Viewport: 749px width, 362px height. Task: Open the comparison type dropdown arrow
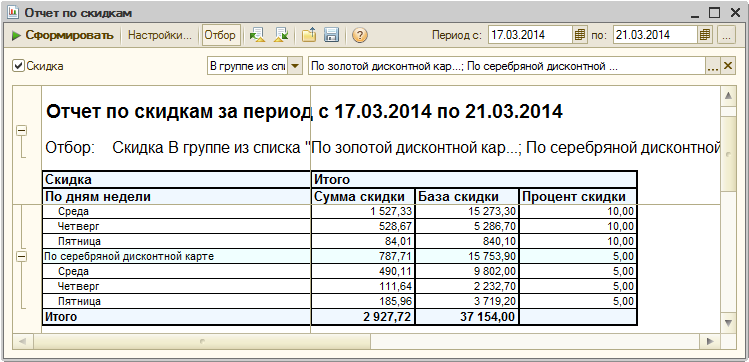tap(296, 66)
